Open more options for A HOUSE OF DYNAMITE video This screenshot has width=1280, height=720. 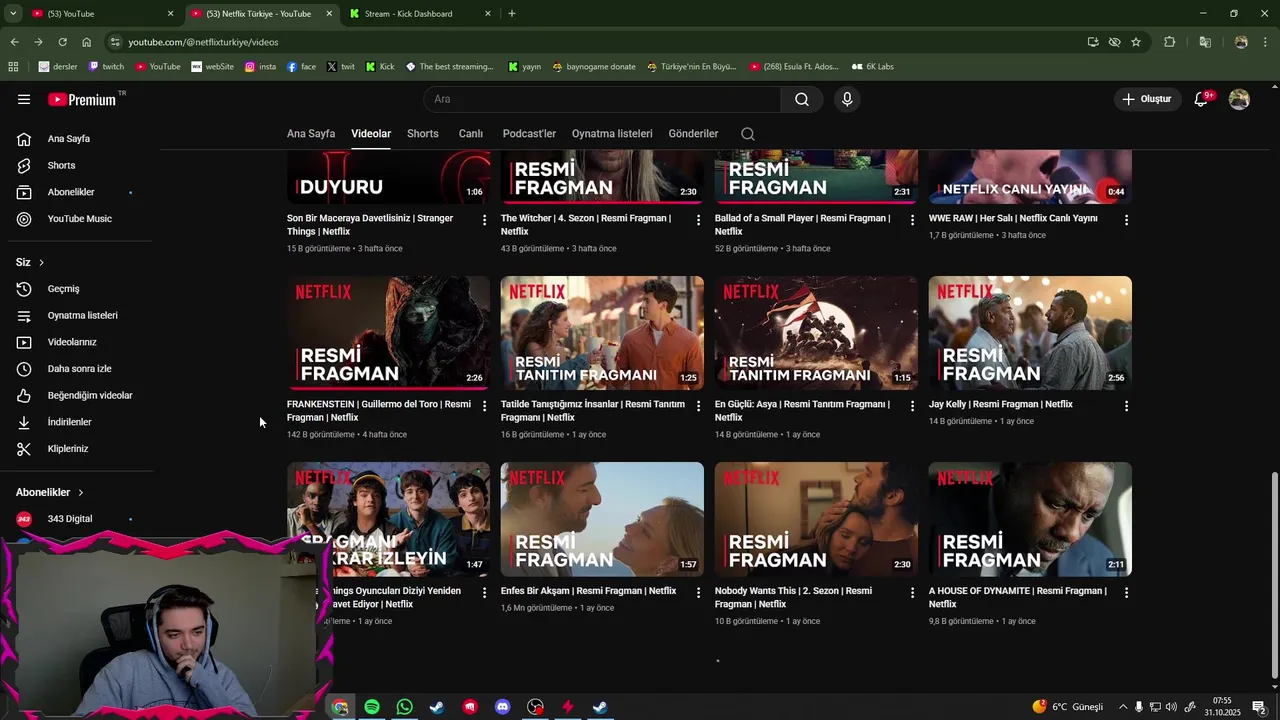click(x=1126, y=593)
